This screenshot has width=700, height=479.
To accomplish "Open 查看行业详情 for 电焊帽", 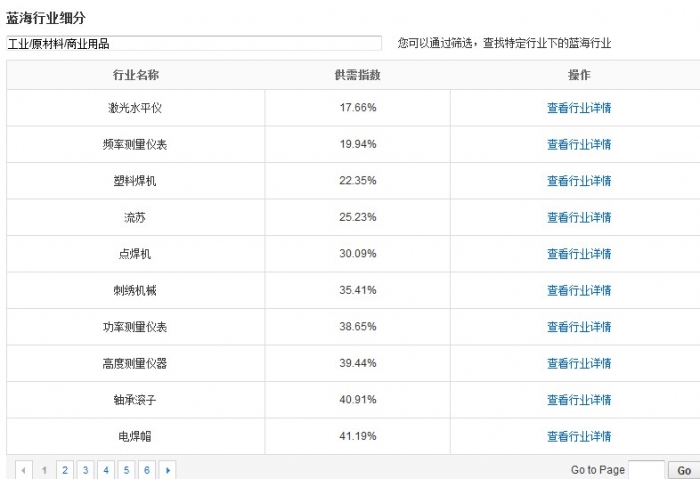I will tap(579, 436).
